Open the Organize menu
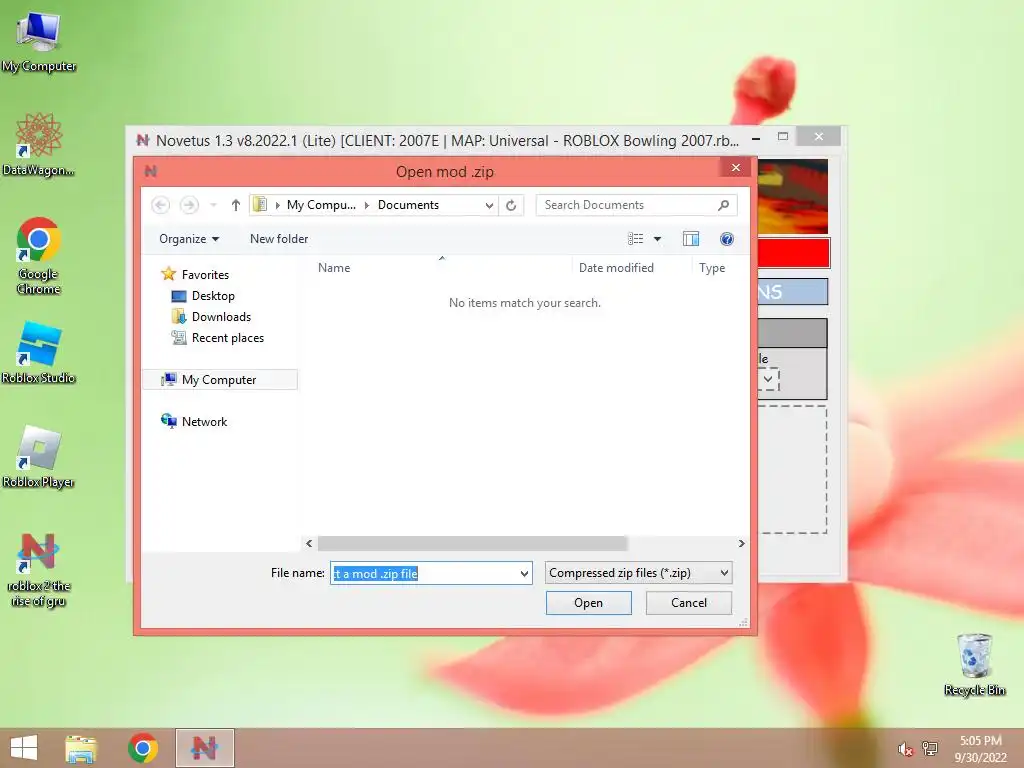 189,239
